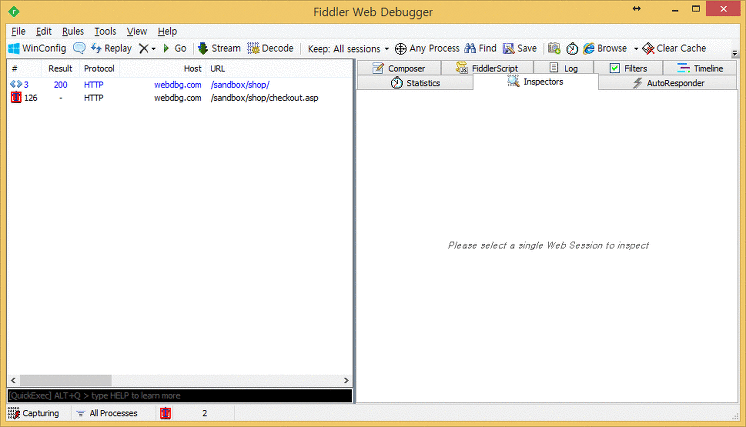Toggle Decode mode

click(270, 49)
